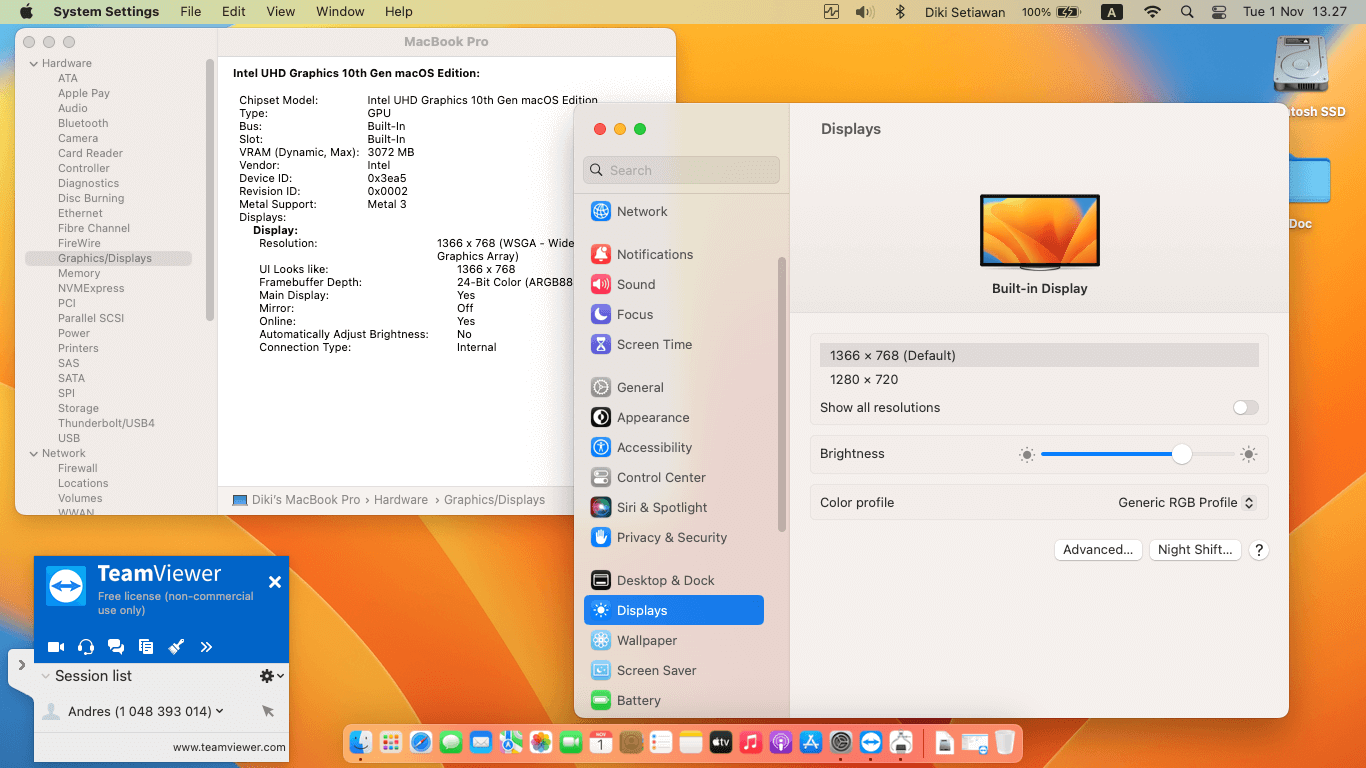Viewport: 1366px width, 768px height.
Task: Click the Advanced button in Displays
Action: [x=1097, y=549]
